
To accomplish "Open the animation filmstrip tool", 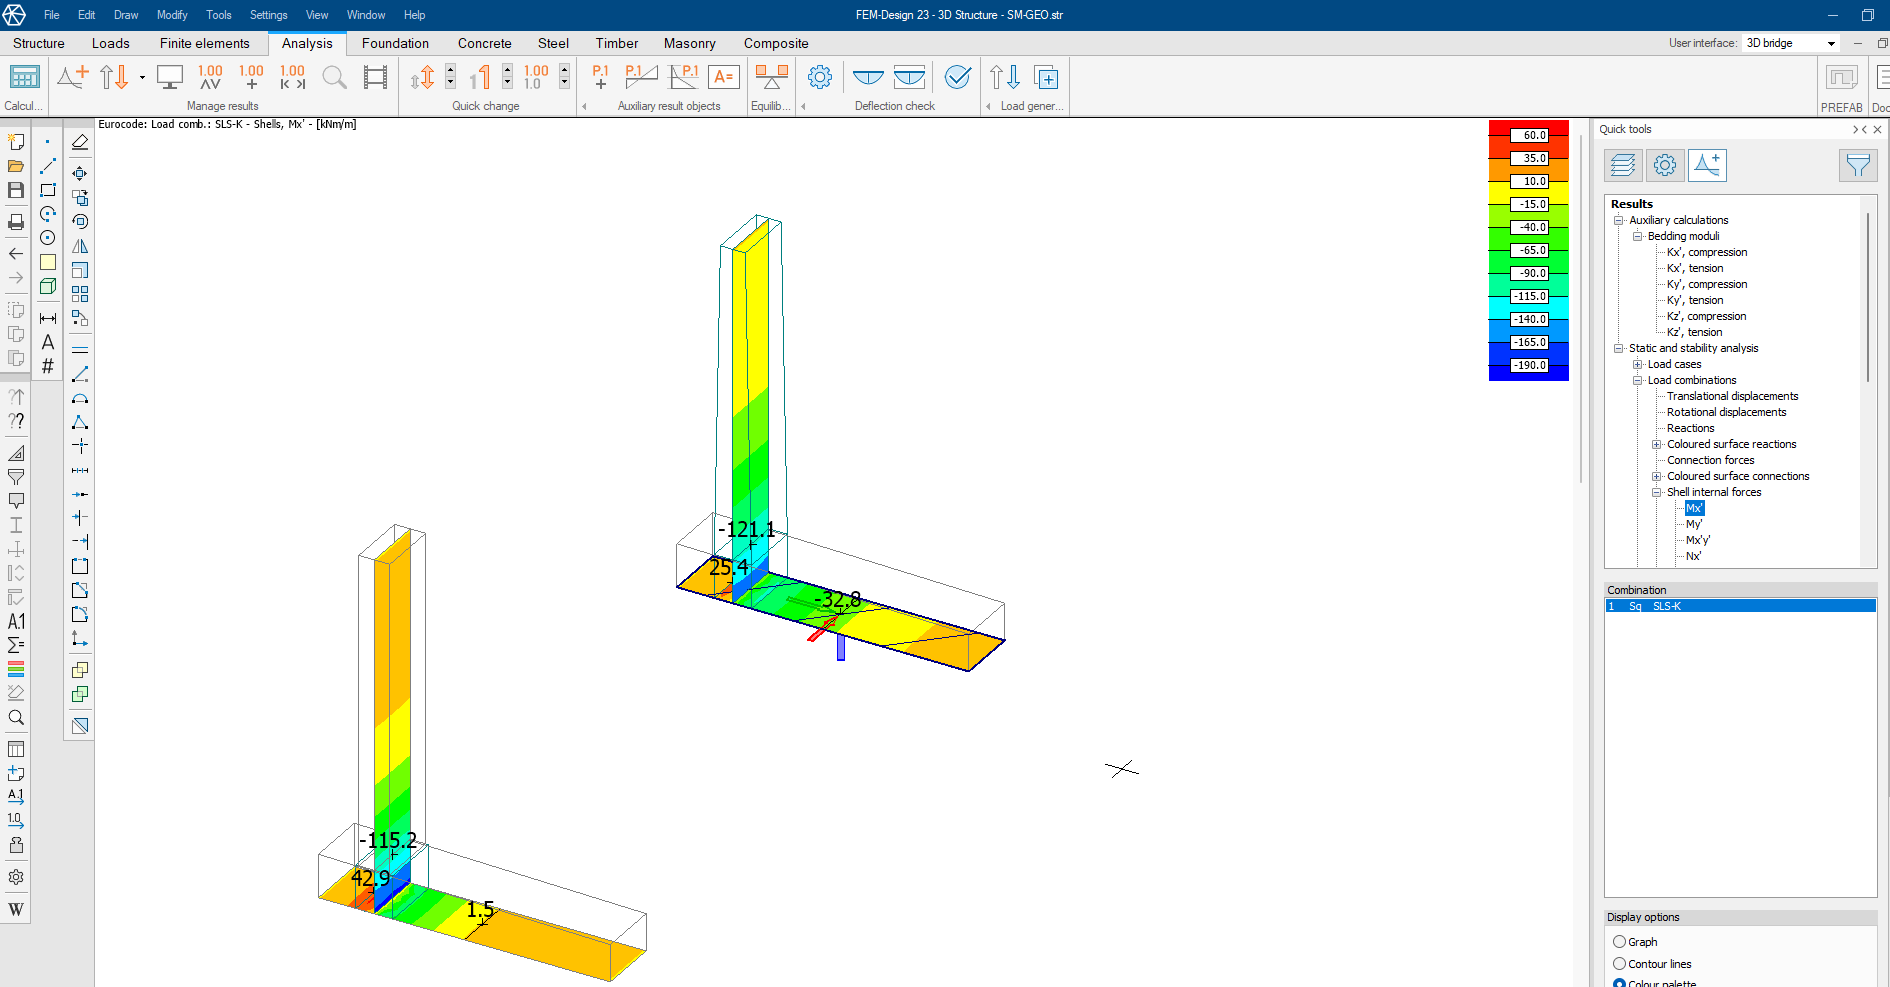I will click(375, 77).
